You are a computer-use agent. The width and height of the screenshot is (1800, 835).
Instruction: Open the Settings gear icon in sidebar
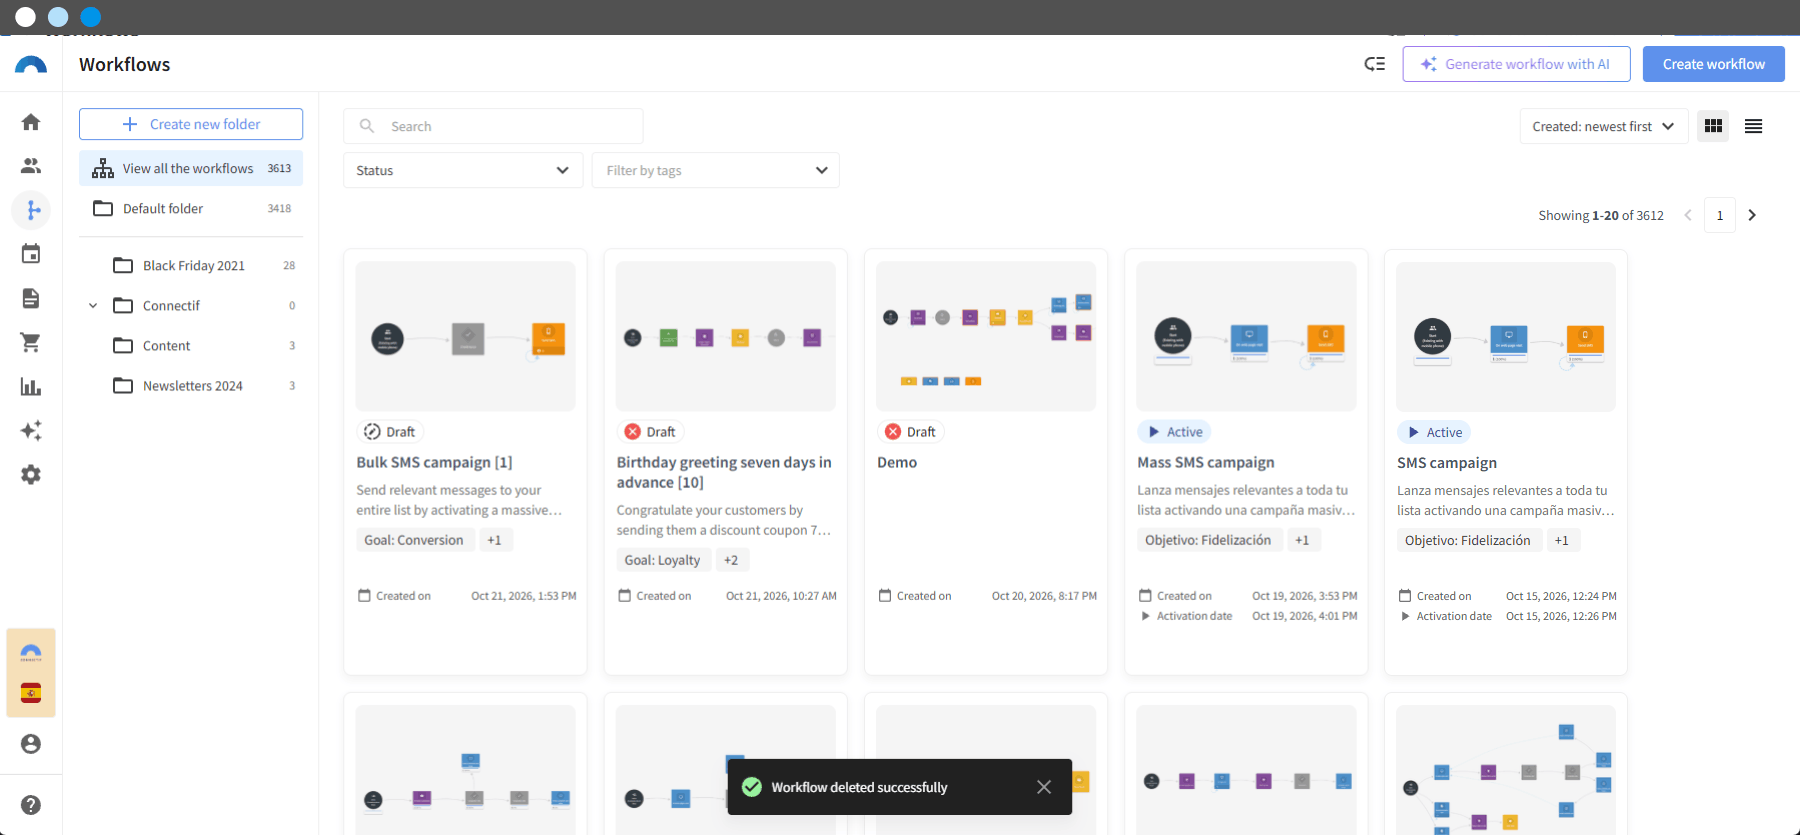(31, 474)
